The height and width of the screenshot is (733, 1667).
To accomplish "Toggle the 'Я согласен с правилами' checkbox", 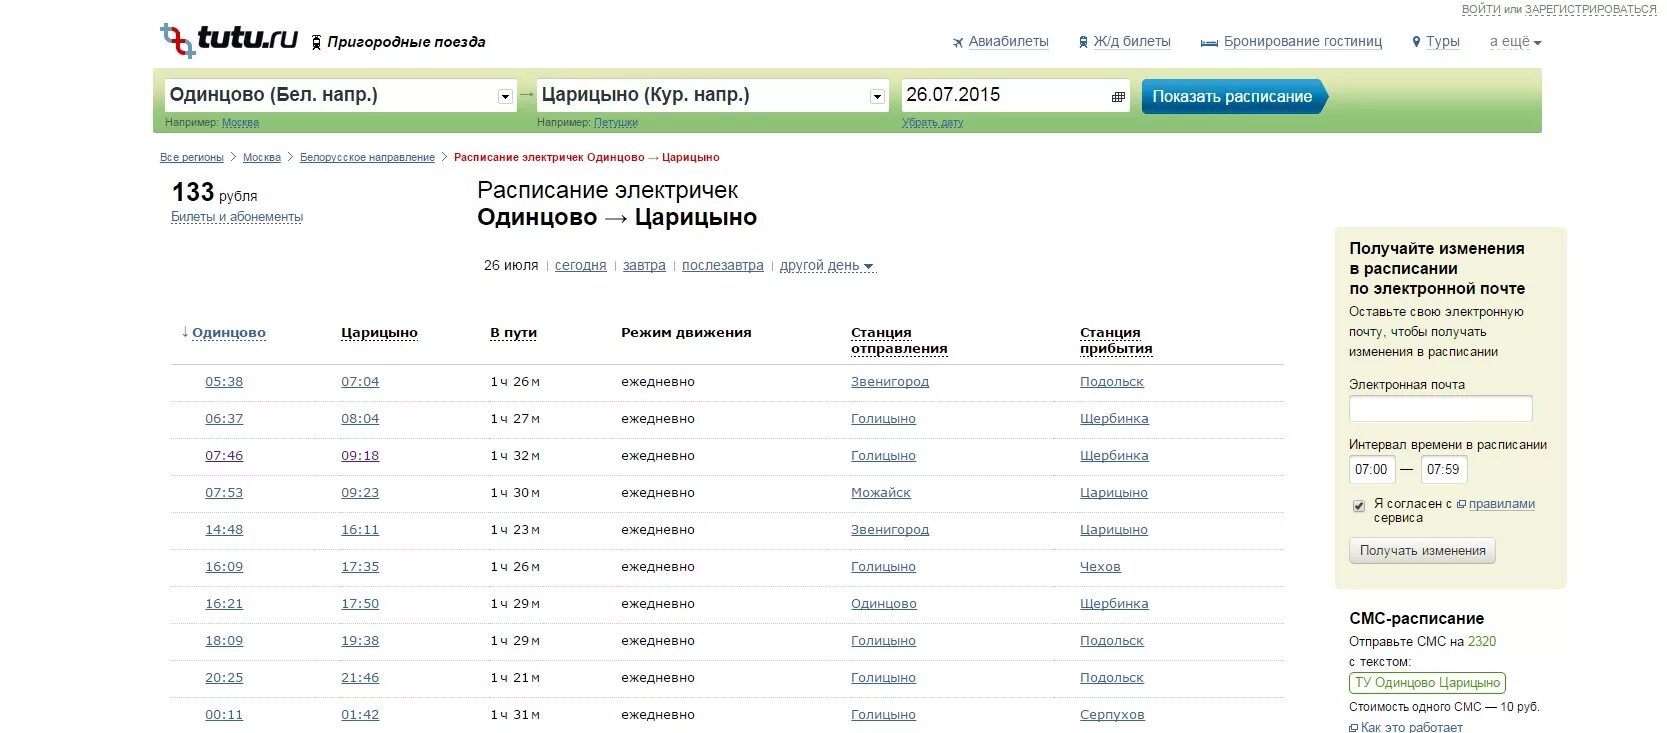I will (1358, 505).
